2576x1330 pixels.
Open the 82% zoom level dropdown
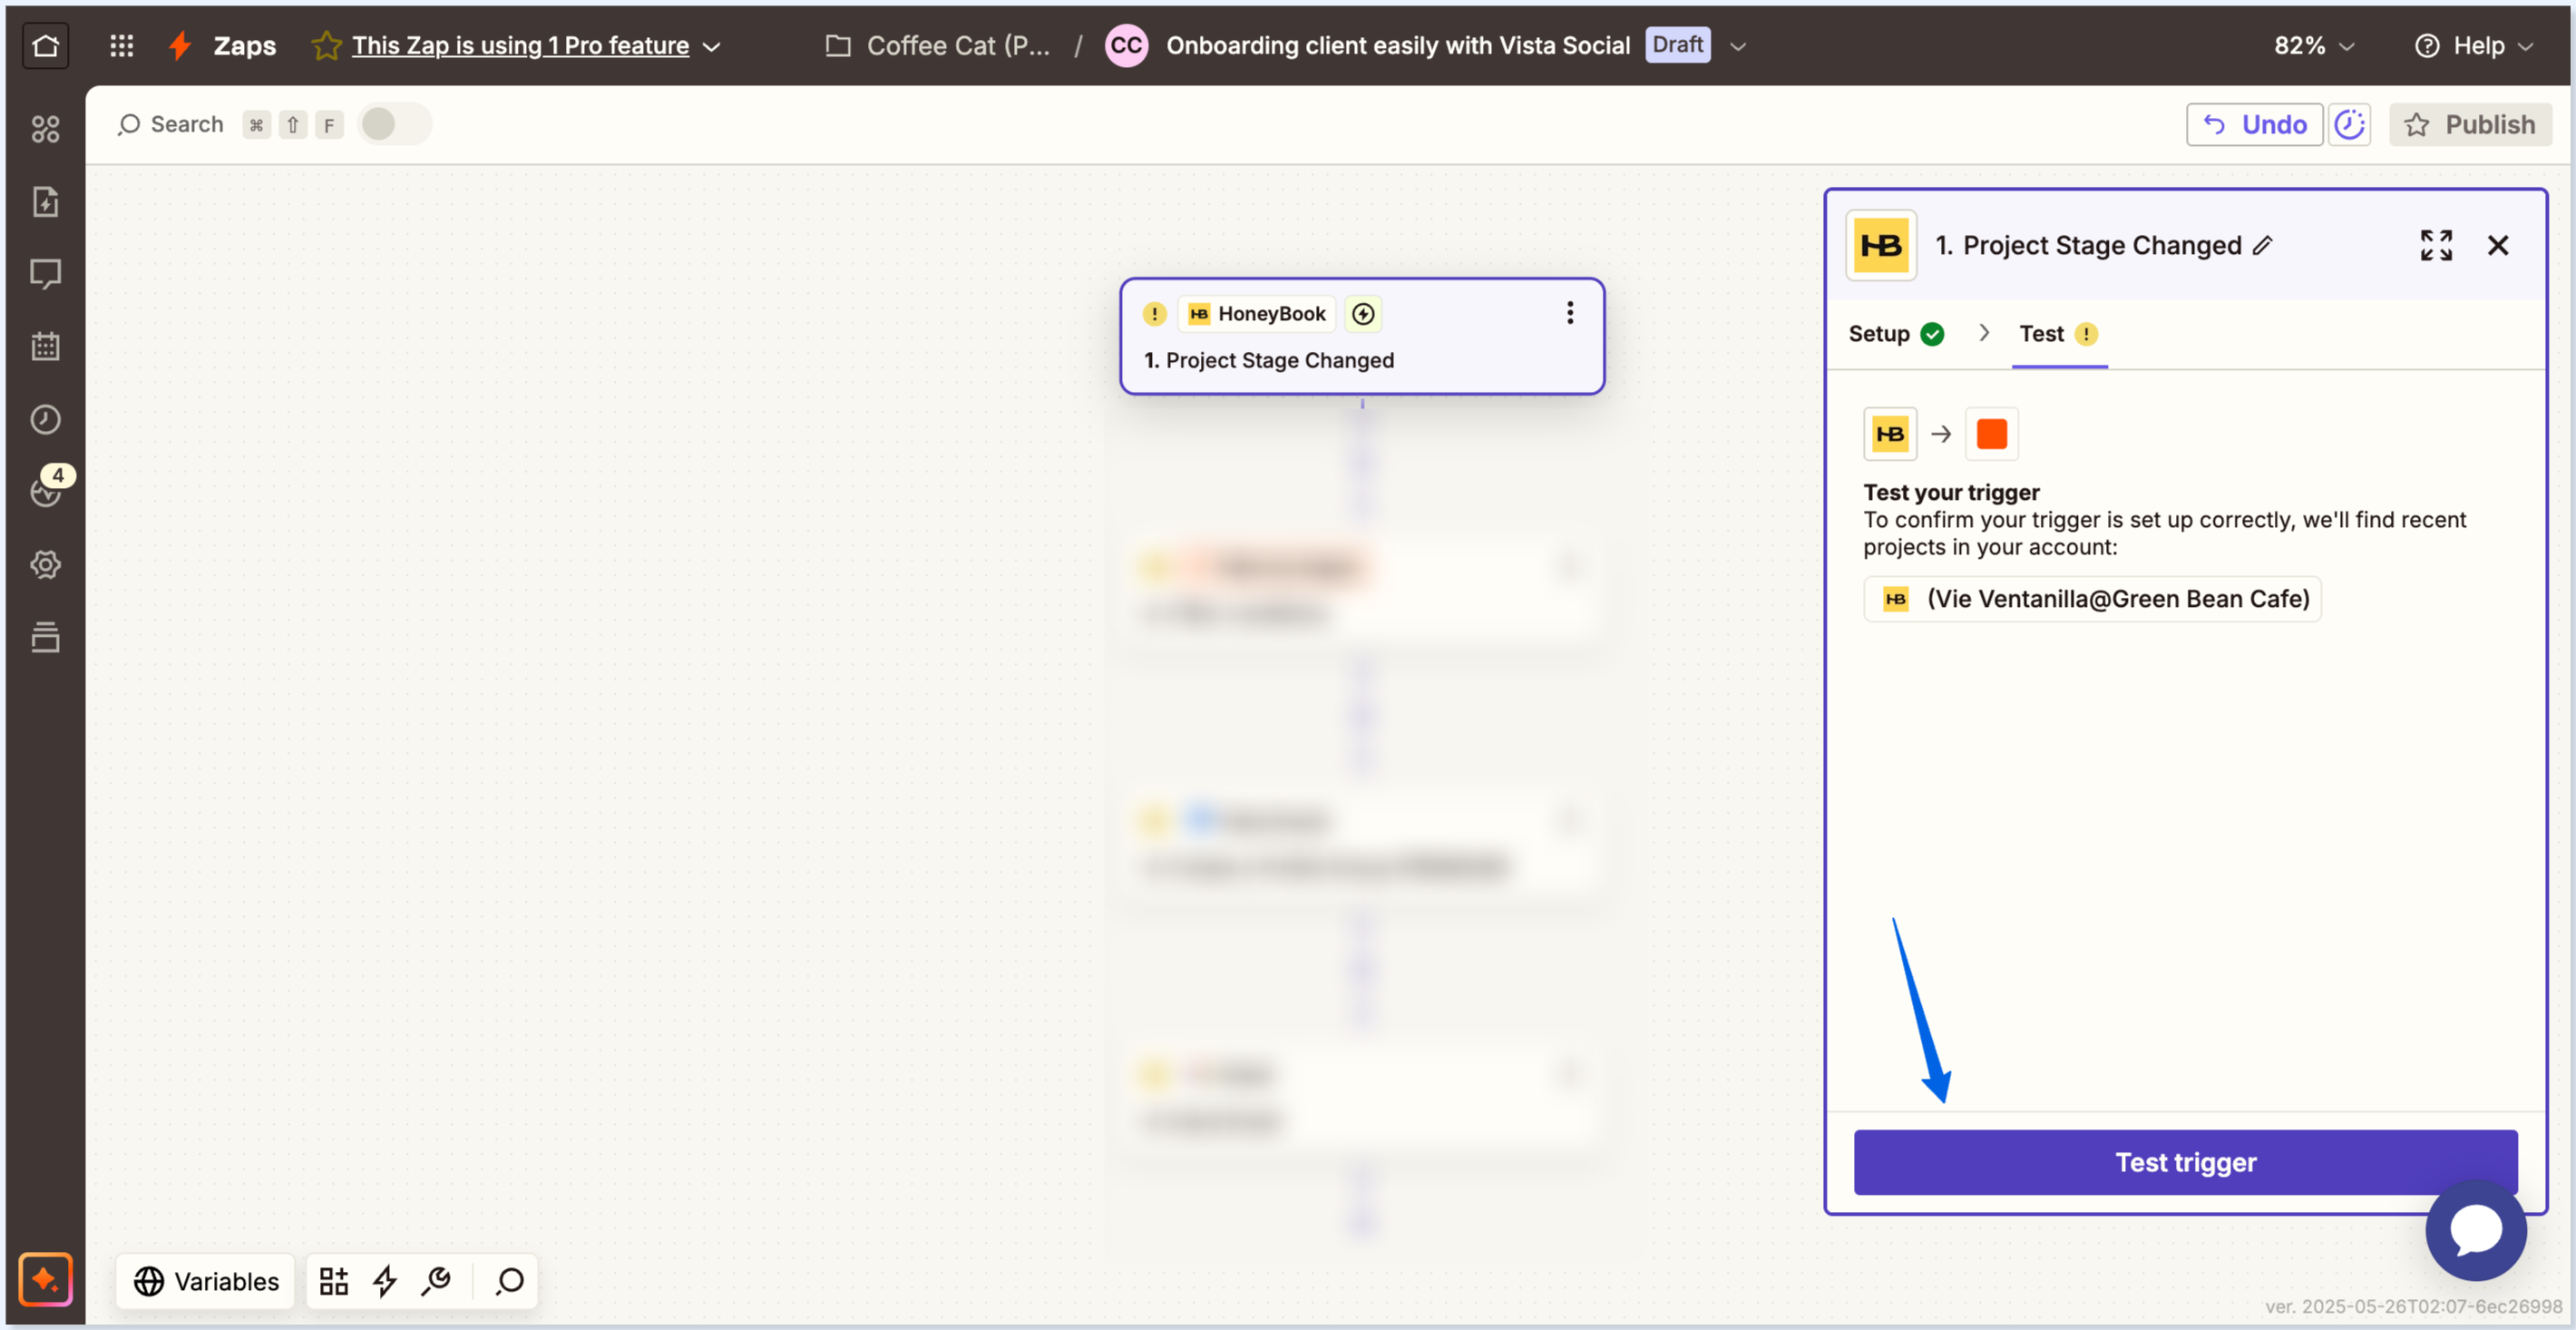[x=2313, y=46]
